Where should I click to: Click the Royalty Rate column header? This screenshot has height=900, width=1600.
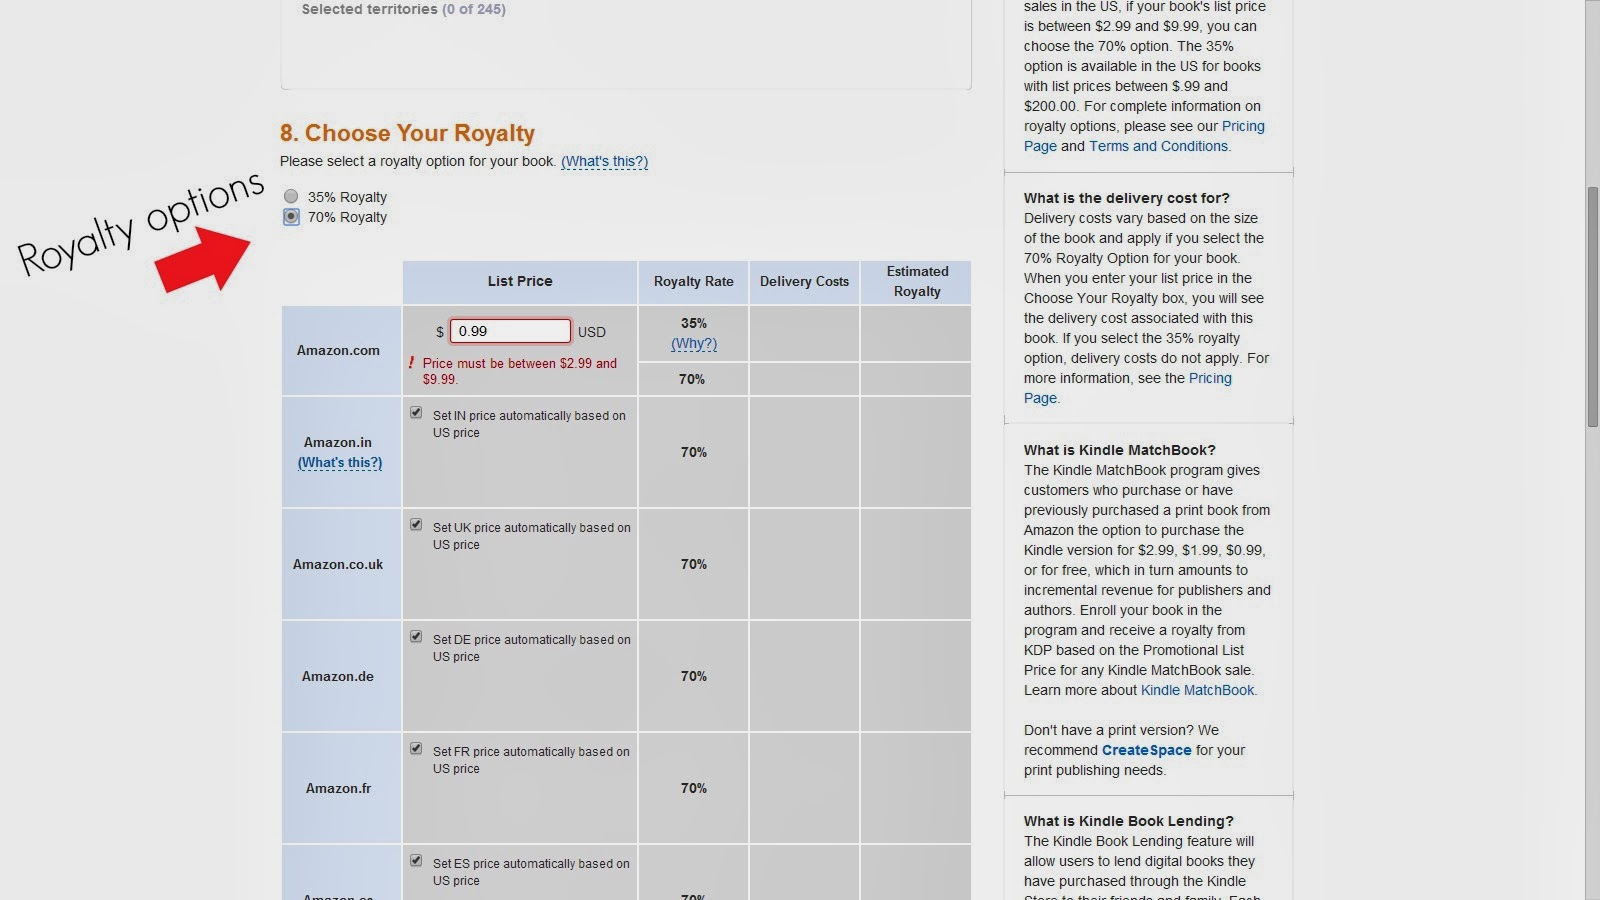coord(694,282)
